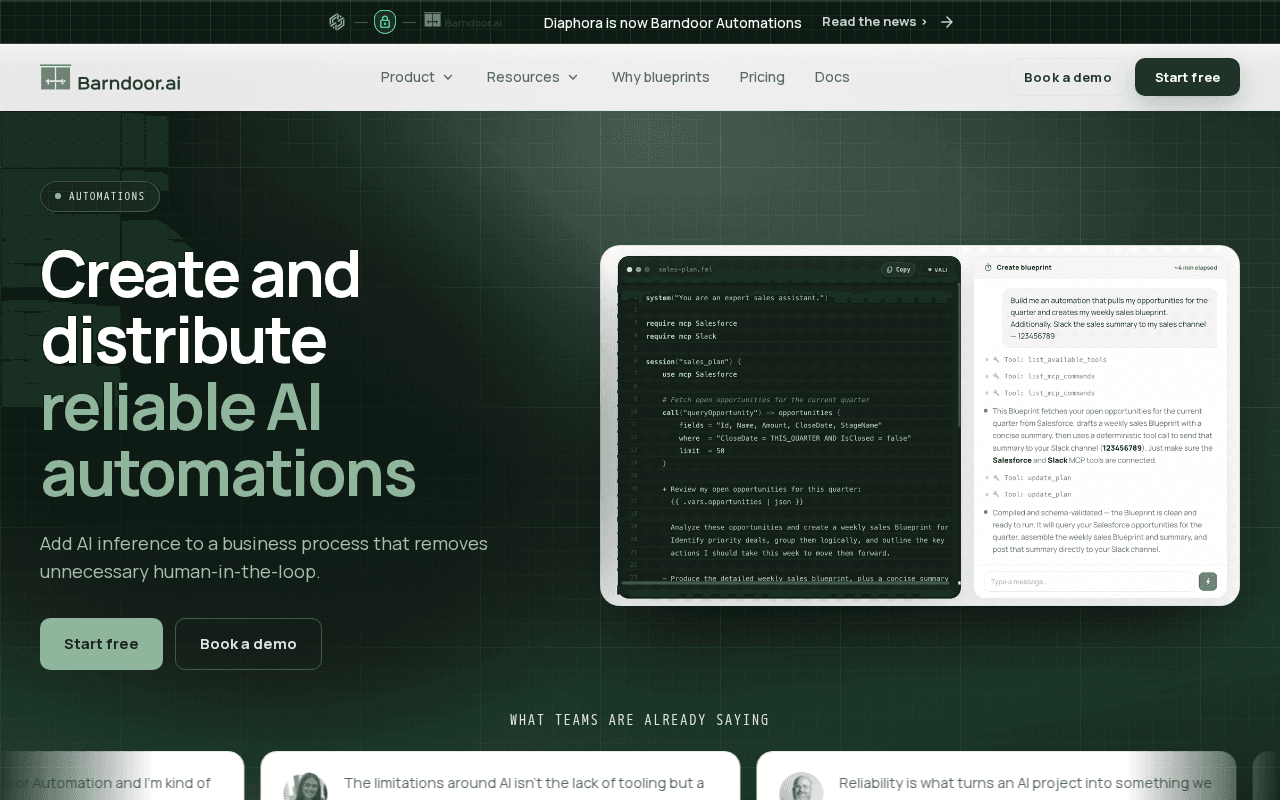
Task: Click the code line require mcp Slack
Action: tap(681, 336)
